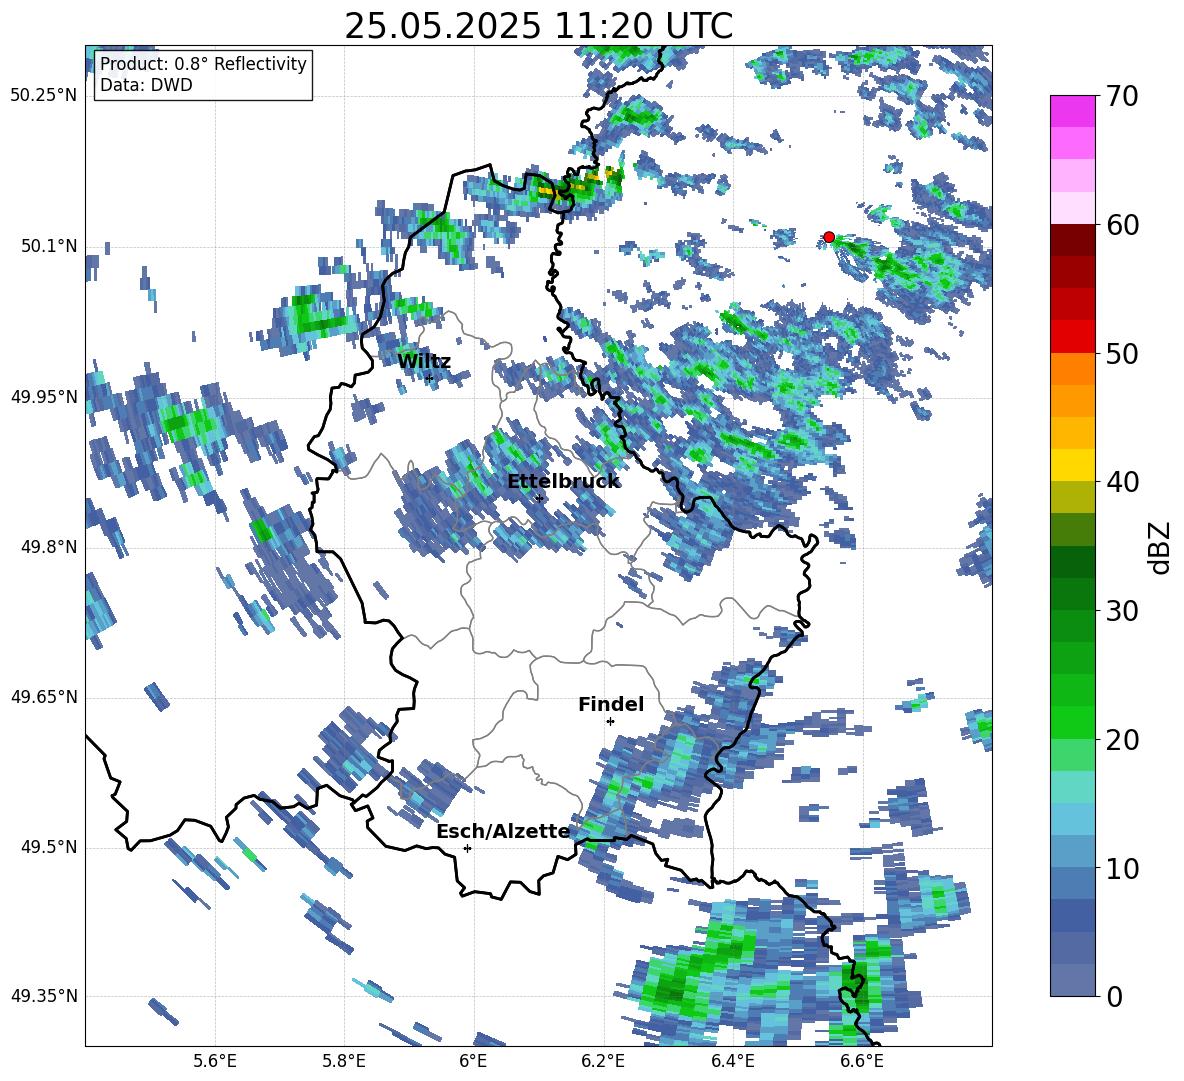This screenshot has height=1081, width=1184.
Task: Click the red colorbar segment above 50 dBZ
Action: pyautogui.click(x=1072, y=337)
